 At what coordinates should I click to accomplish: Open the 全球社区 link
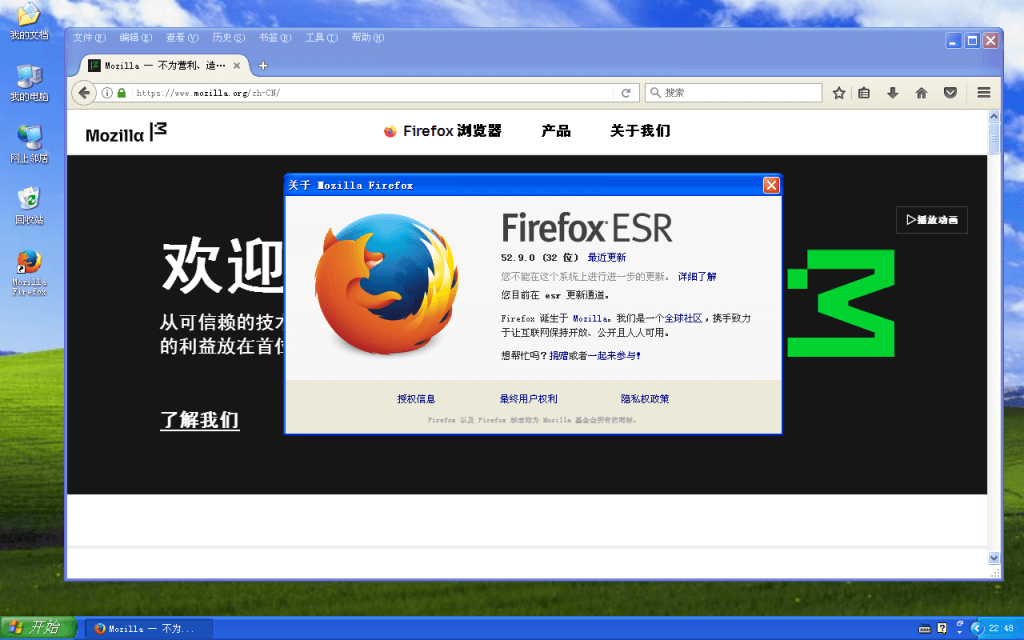coord(683,318)
